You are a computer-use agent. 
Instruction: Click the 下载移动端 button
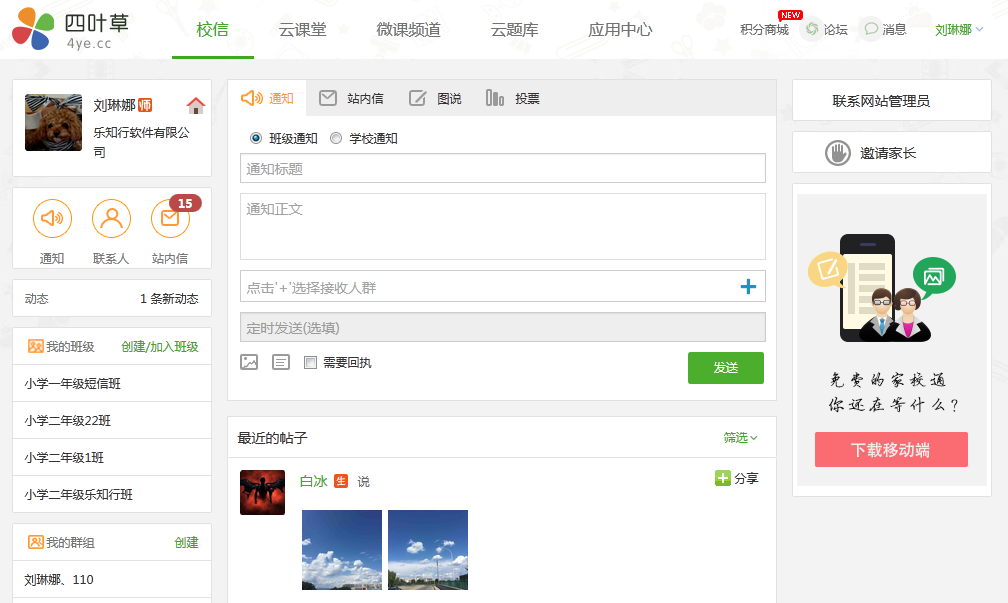click(x=891, y=449)
